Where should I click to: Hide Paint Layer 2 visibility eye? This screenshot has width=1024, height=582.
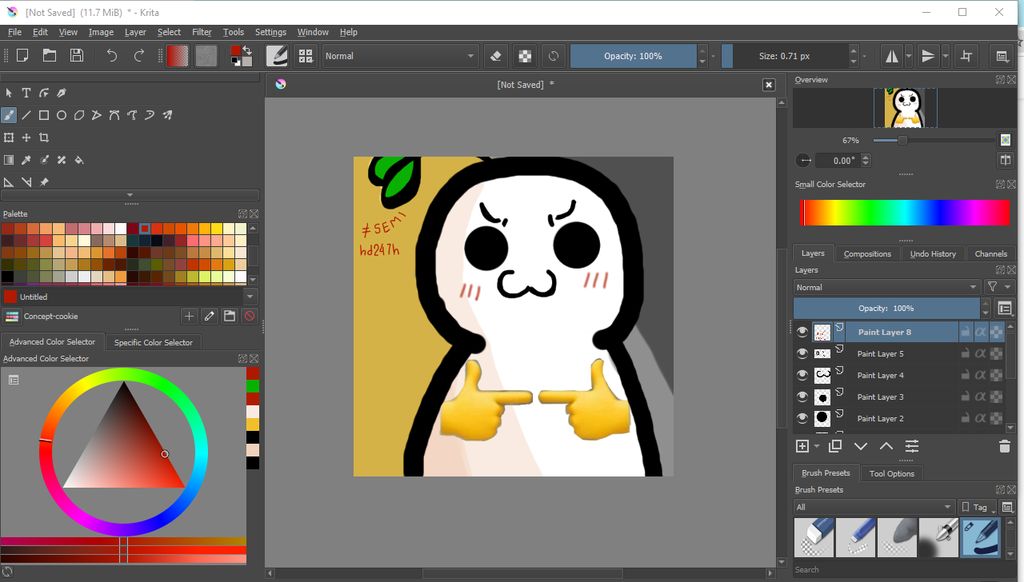(802, 418)
